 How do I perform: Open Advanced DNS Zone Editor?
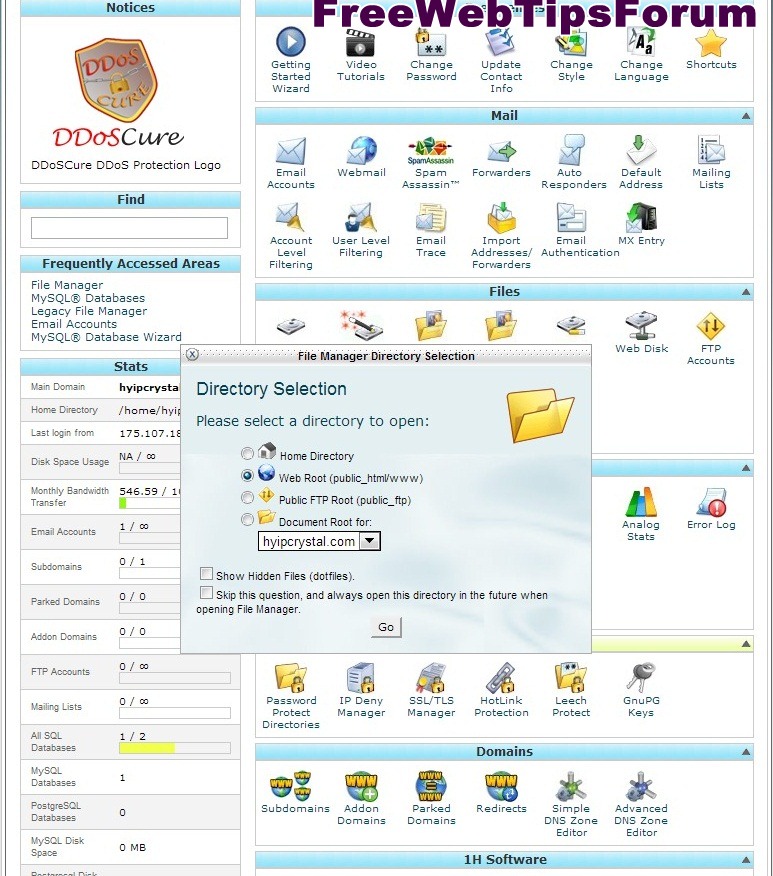(641, 786)
